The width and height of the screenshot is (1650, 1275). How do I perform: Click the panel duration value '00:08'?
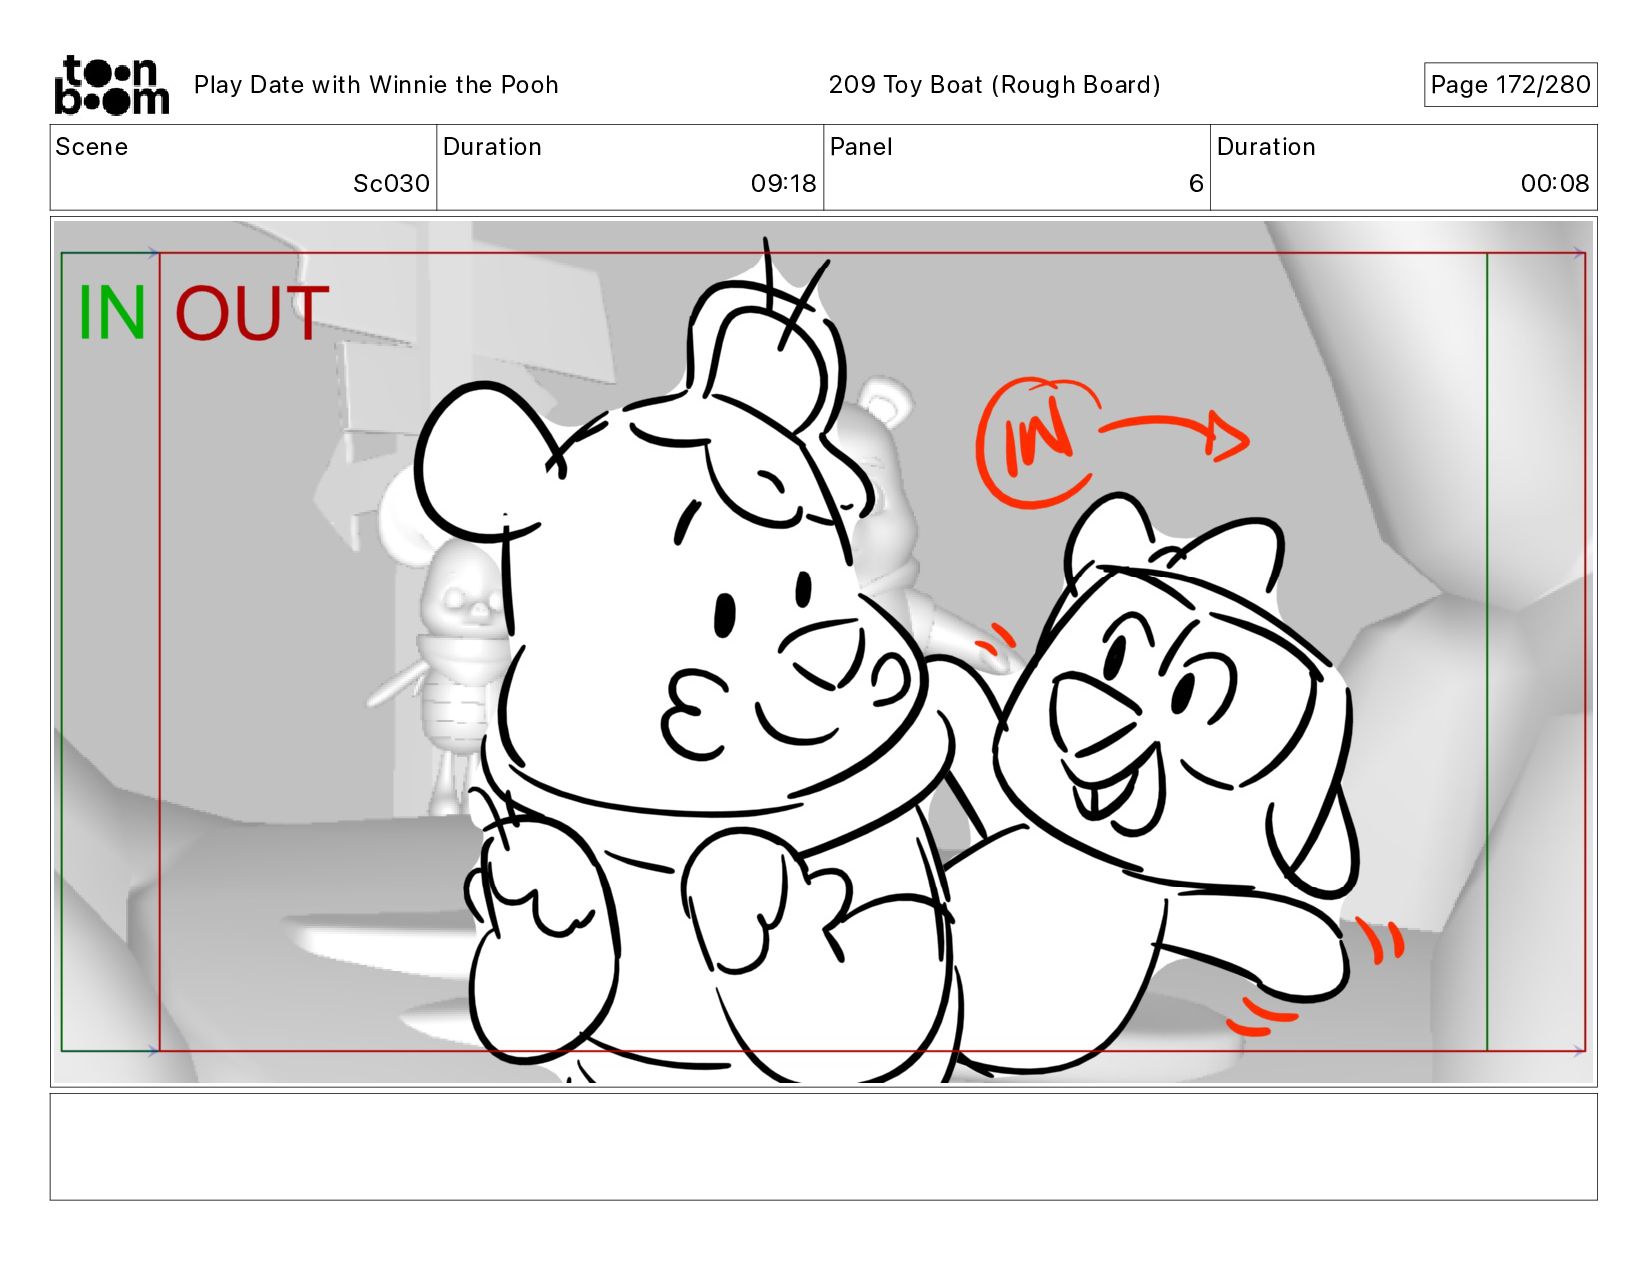click(x=1554, y=183)
